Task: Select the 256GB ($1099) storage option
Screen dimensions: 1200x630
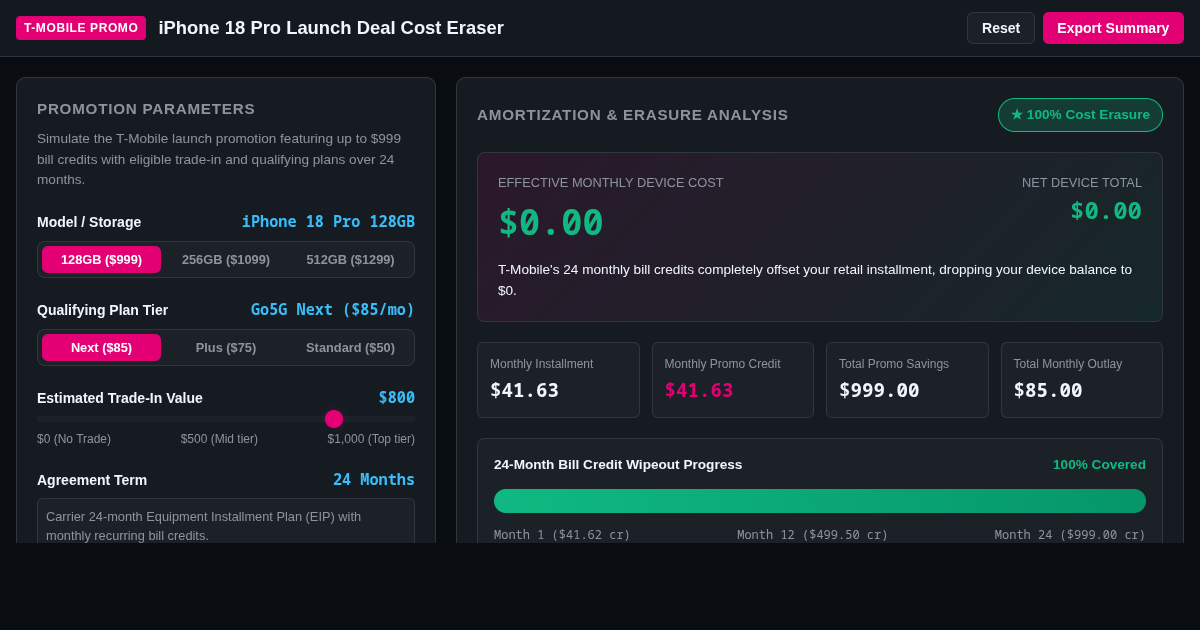Action: tap(226, 260)
